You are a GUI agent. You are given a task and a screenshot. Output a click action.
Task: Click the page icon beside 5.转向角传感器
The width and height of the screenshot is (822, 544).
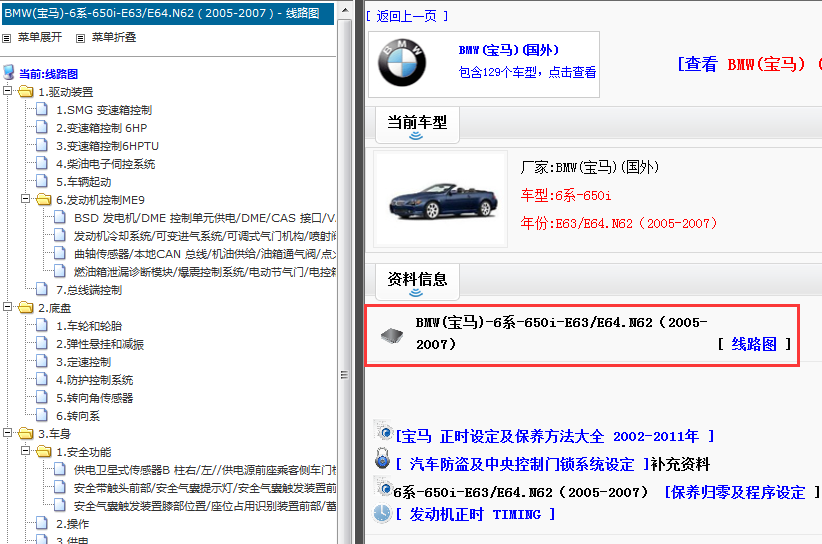click(x=42, y=397)
